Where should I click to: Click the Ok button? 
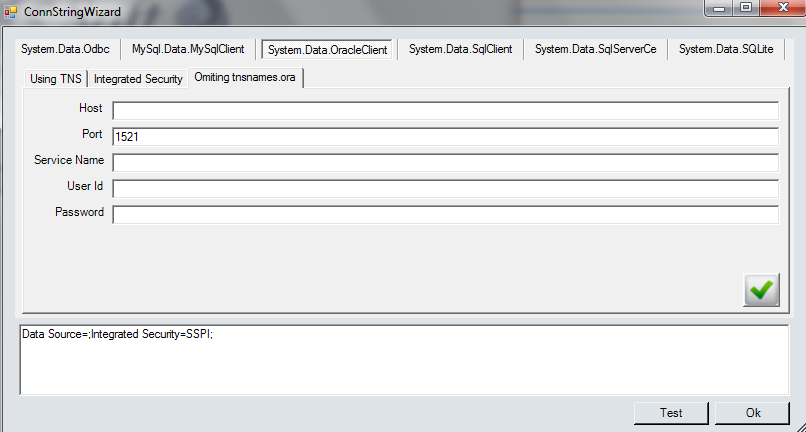point(753,413)
